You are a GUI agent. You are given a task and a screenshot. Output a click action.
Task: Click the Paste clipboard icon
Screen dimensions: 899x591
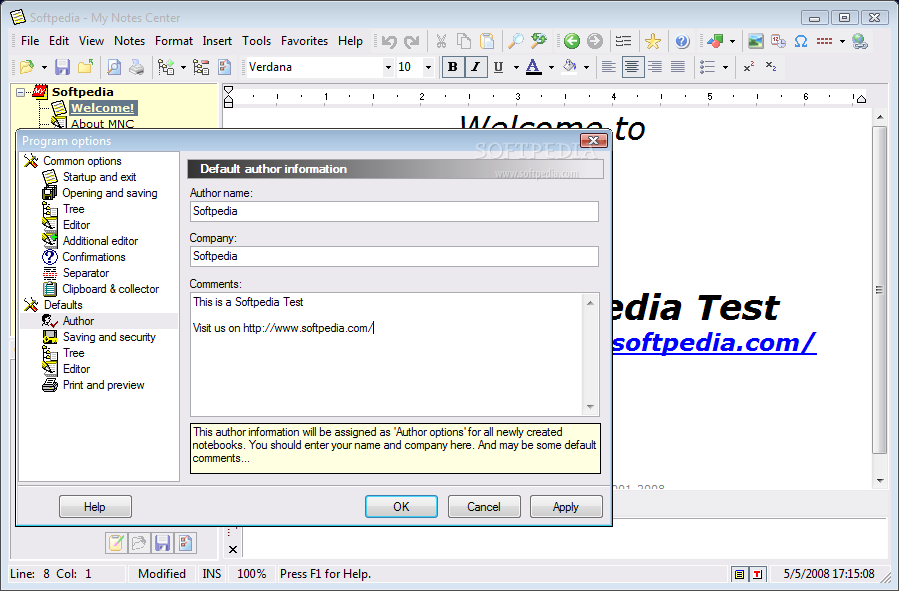pyautogui.click(x=486, y=41)
